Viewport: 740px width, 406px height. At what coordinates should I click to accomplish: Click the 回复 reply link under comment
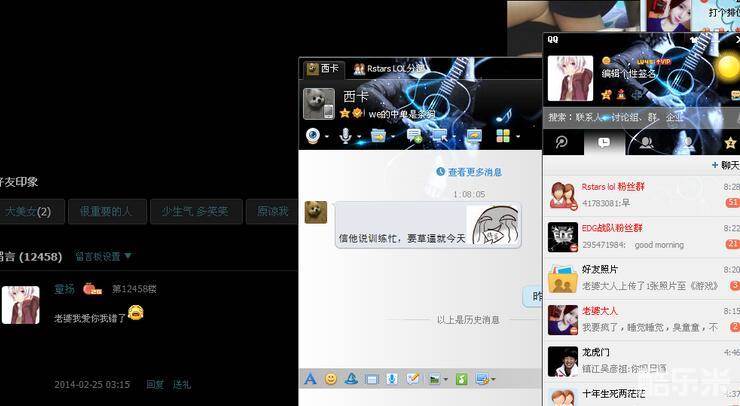[x=155, y=384]
